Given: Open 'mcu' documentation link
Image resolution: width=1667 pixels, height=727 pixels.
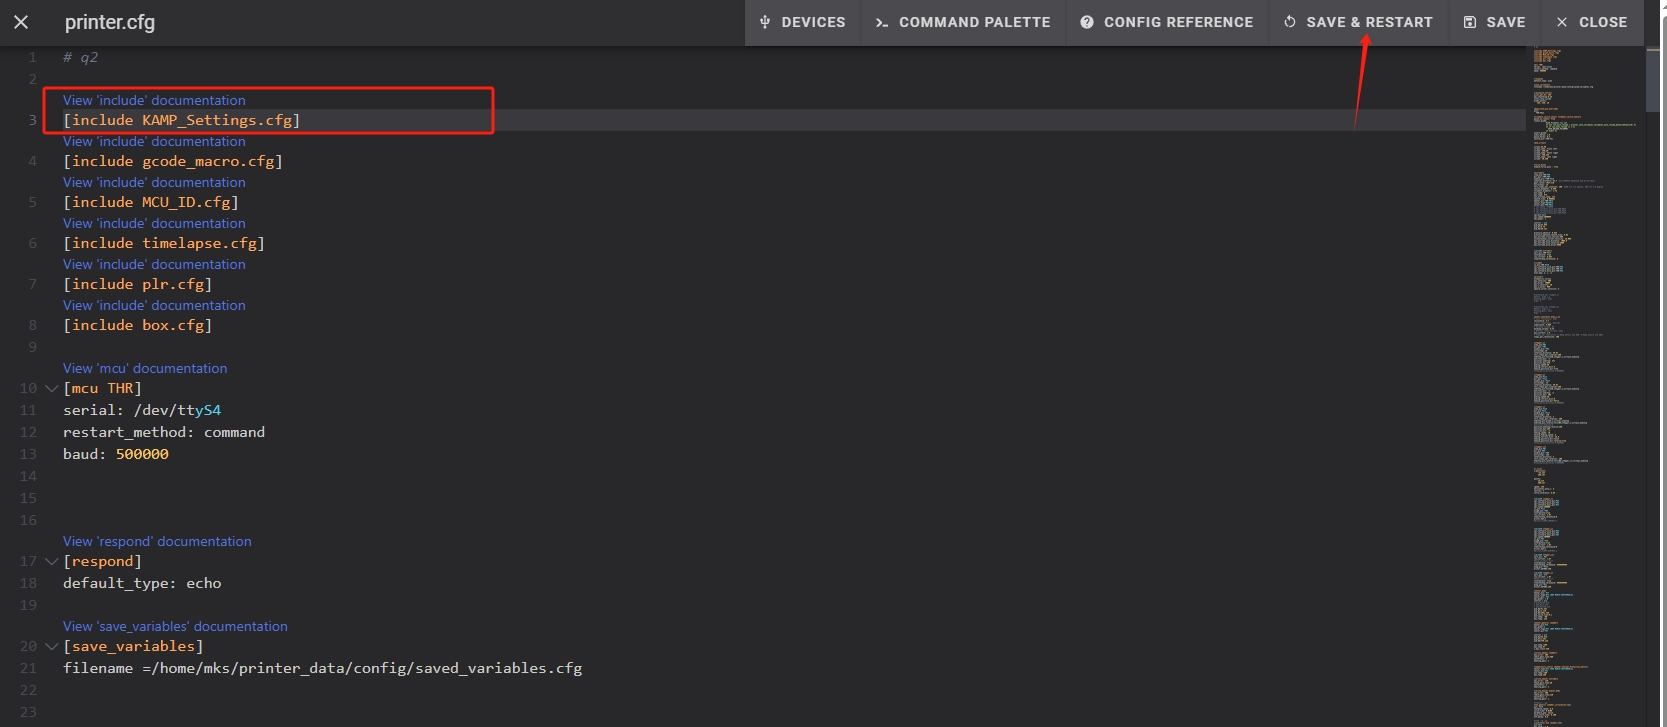Looking at the screenshot, I should (x=145, y=368).
